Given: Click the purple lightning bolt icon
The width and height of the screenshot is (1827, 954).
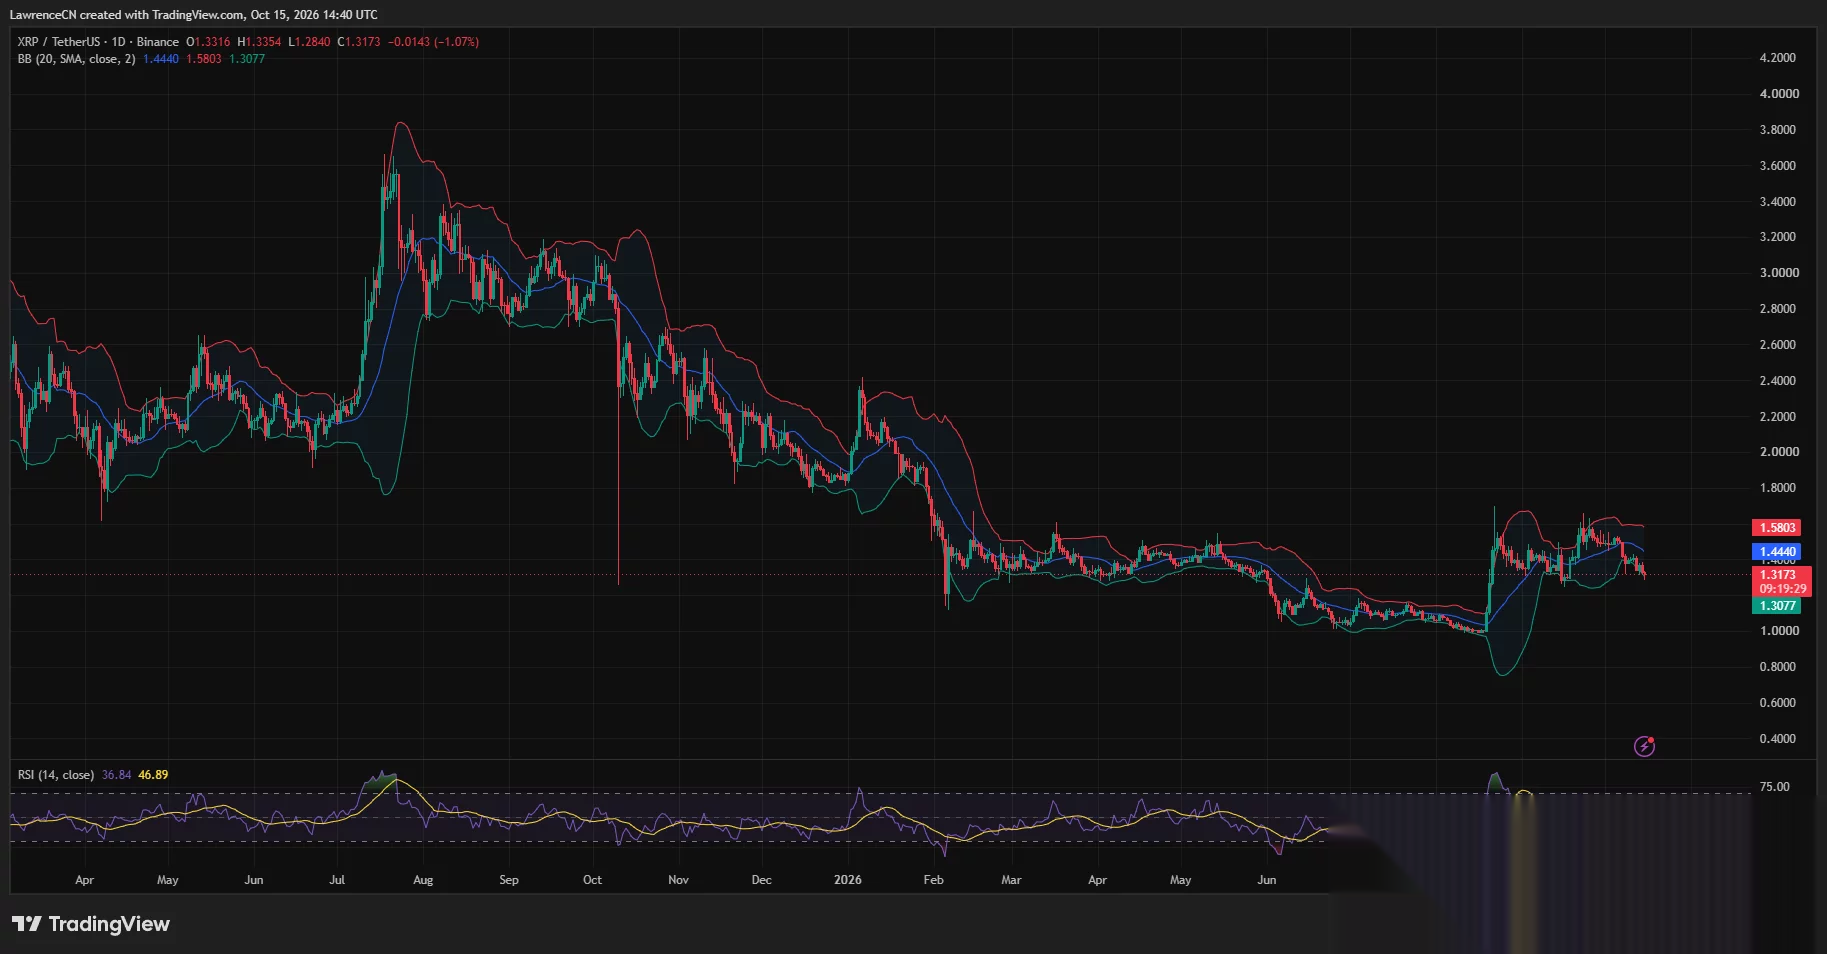Looking at the screenshot, I should (1644, 746).
